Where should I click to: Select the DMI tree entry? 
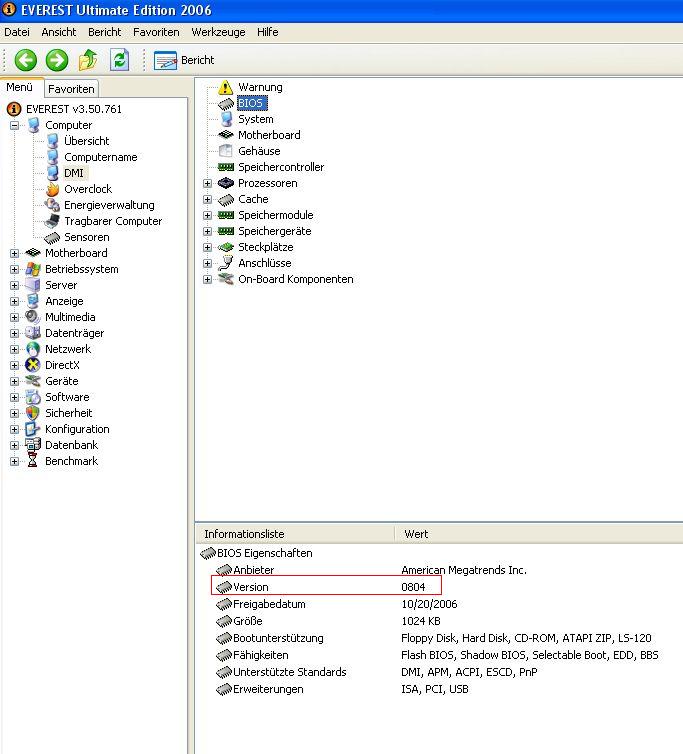[74, 173]
